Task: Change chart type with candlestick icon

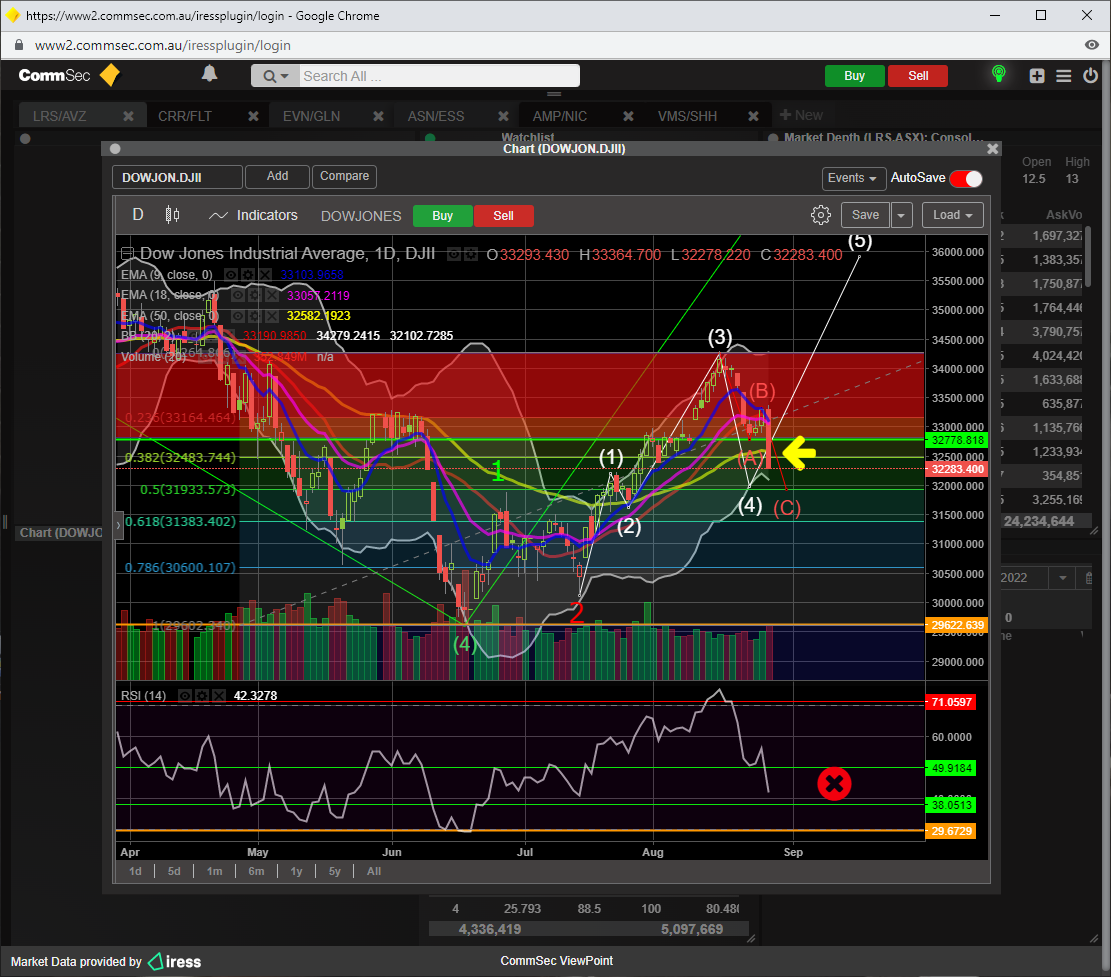Action: [x=172, y=215]
